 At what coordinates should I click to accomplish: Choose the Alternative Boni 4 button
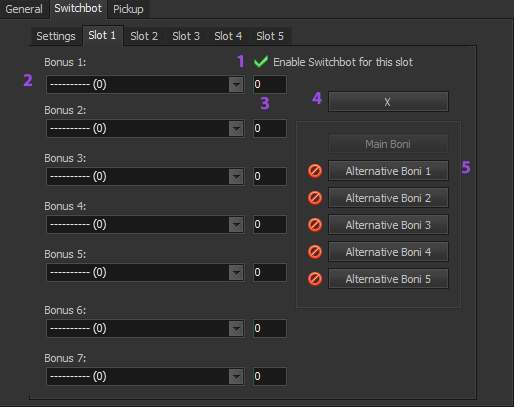pos(388,252)
